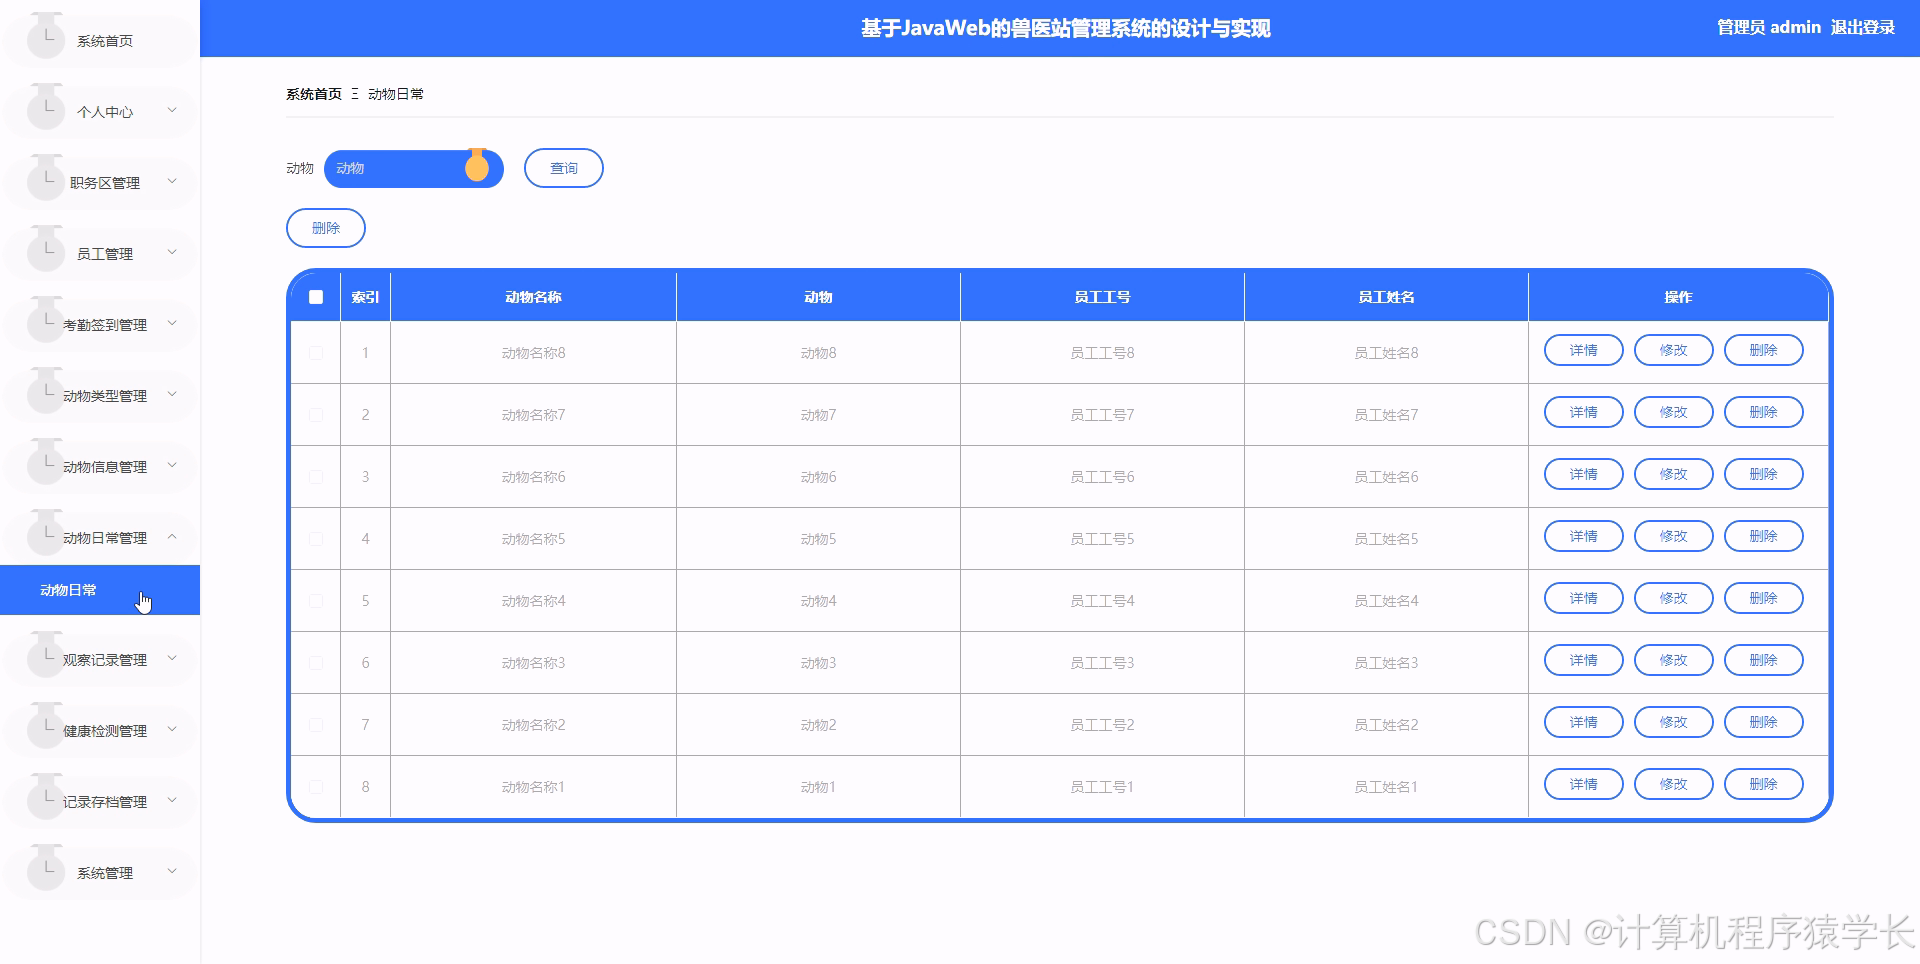Click the 员工管理 sidebar icon
The height and width of the screenshot is (964, 1920).
tap(45, 252)
